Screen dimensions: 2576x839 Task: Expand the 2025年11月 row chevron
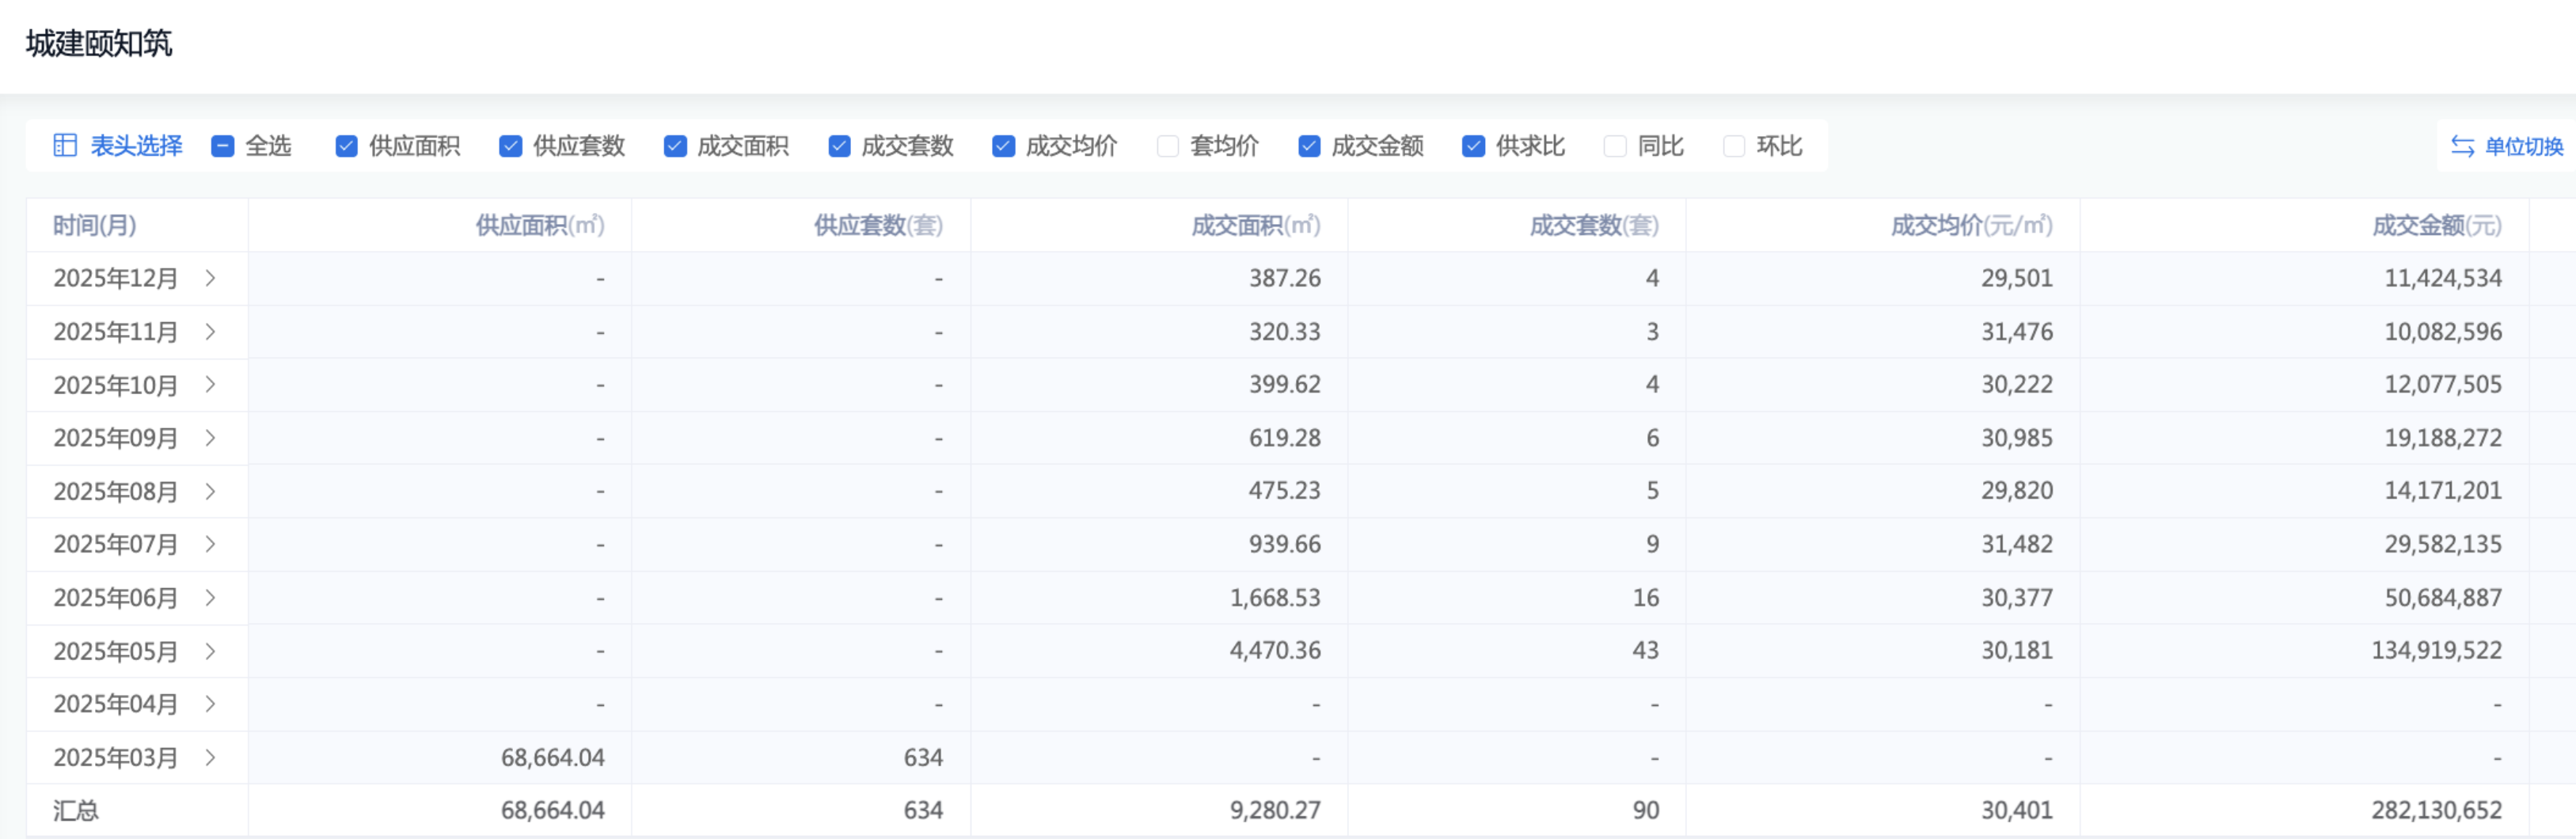[x=210, y=331]
